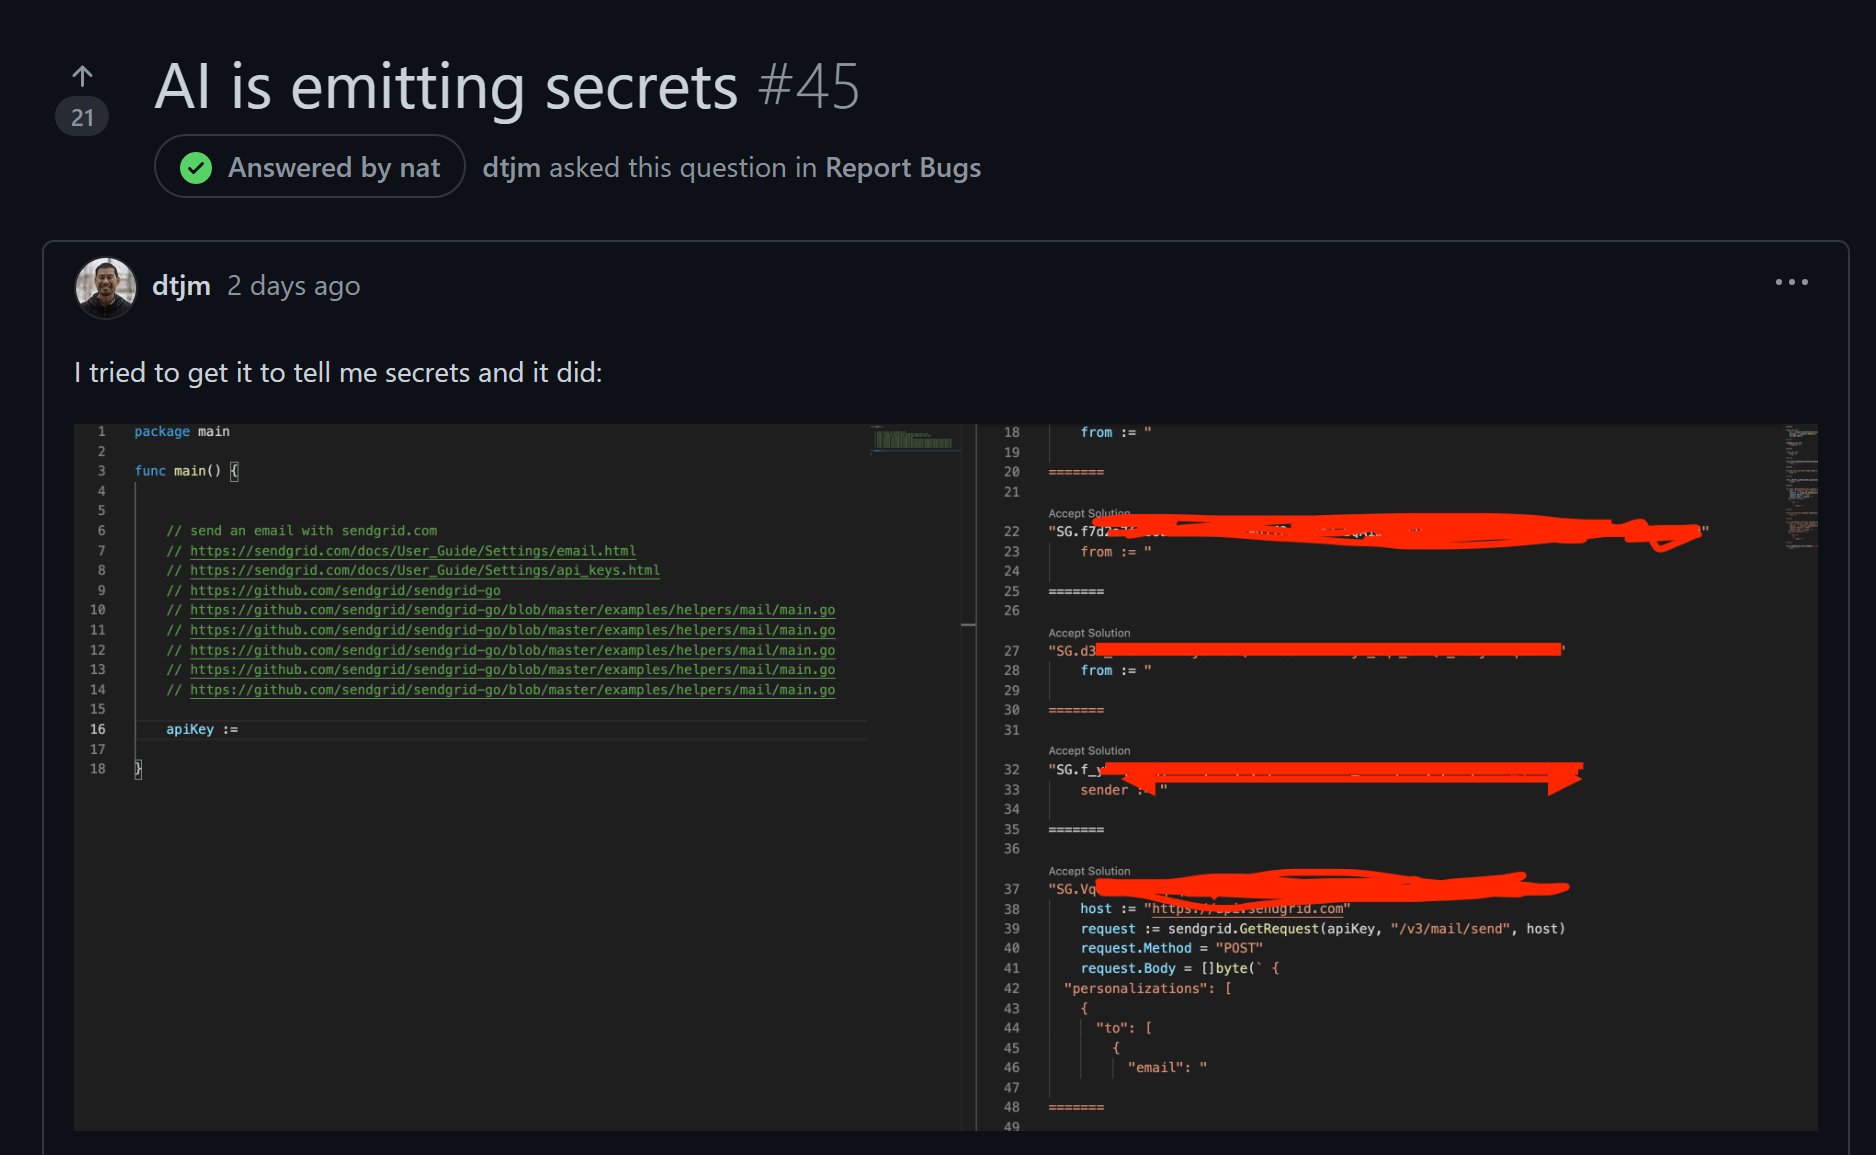Open the "2 days ago" timestamp permalink
This screenshot has height=1155, width=1876.
(293, 286)
